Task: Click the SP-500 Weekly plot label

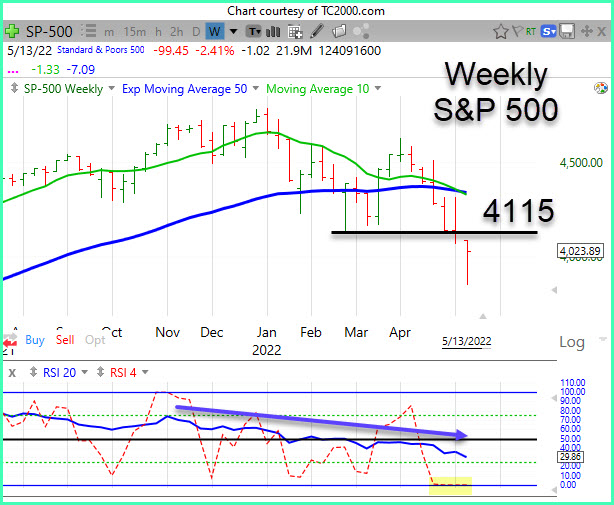Action: click(63, 88)
